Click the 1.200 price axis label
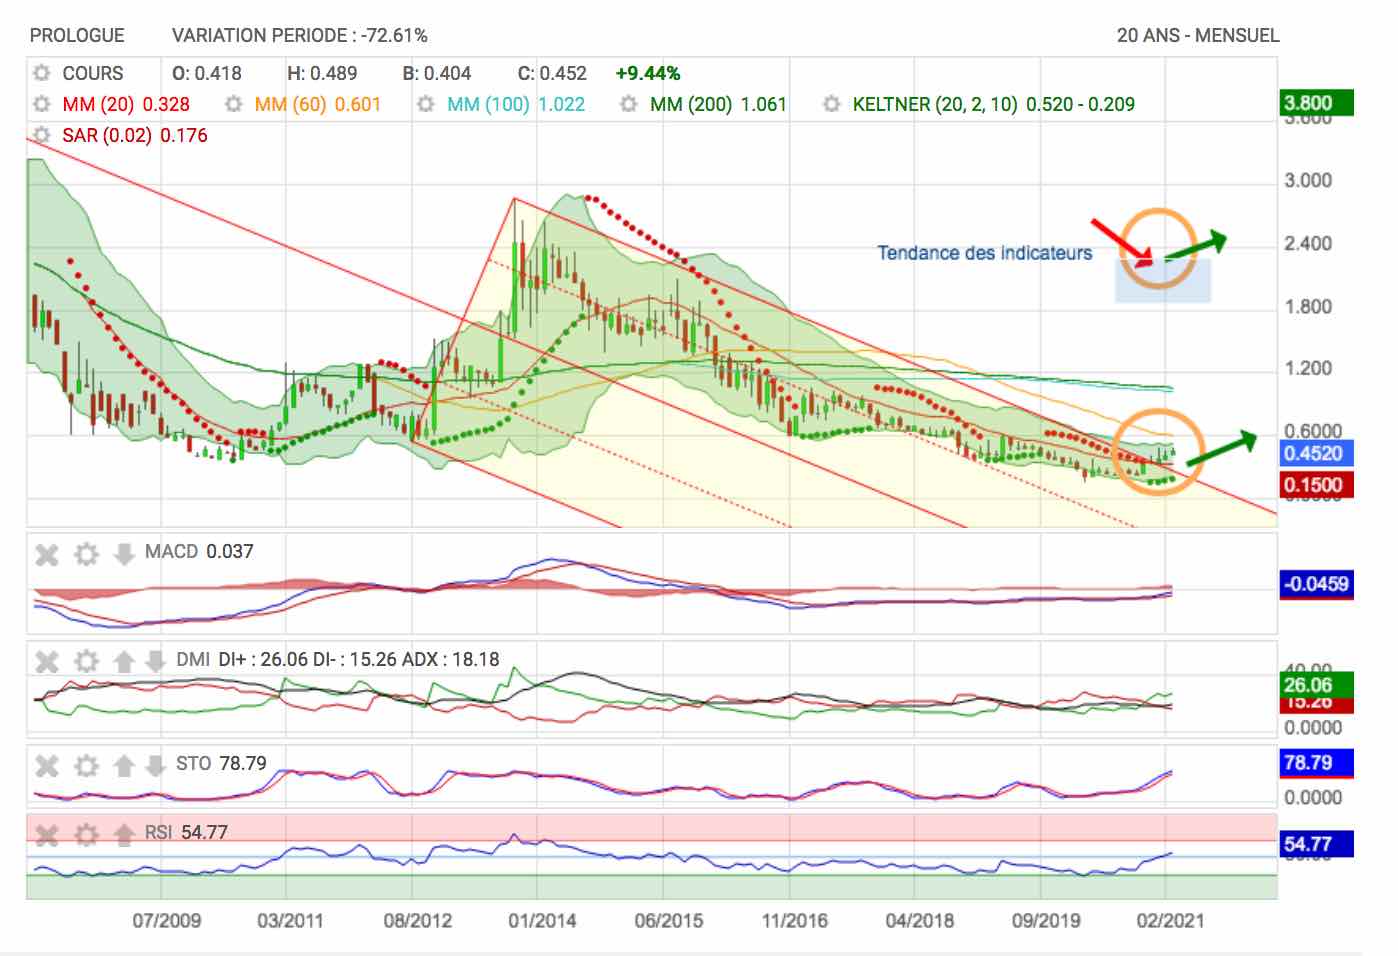 coord(1308,368)
